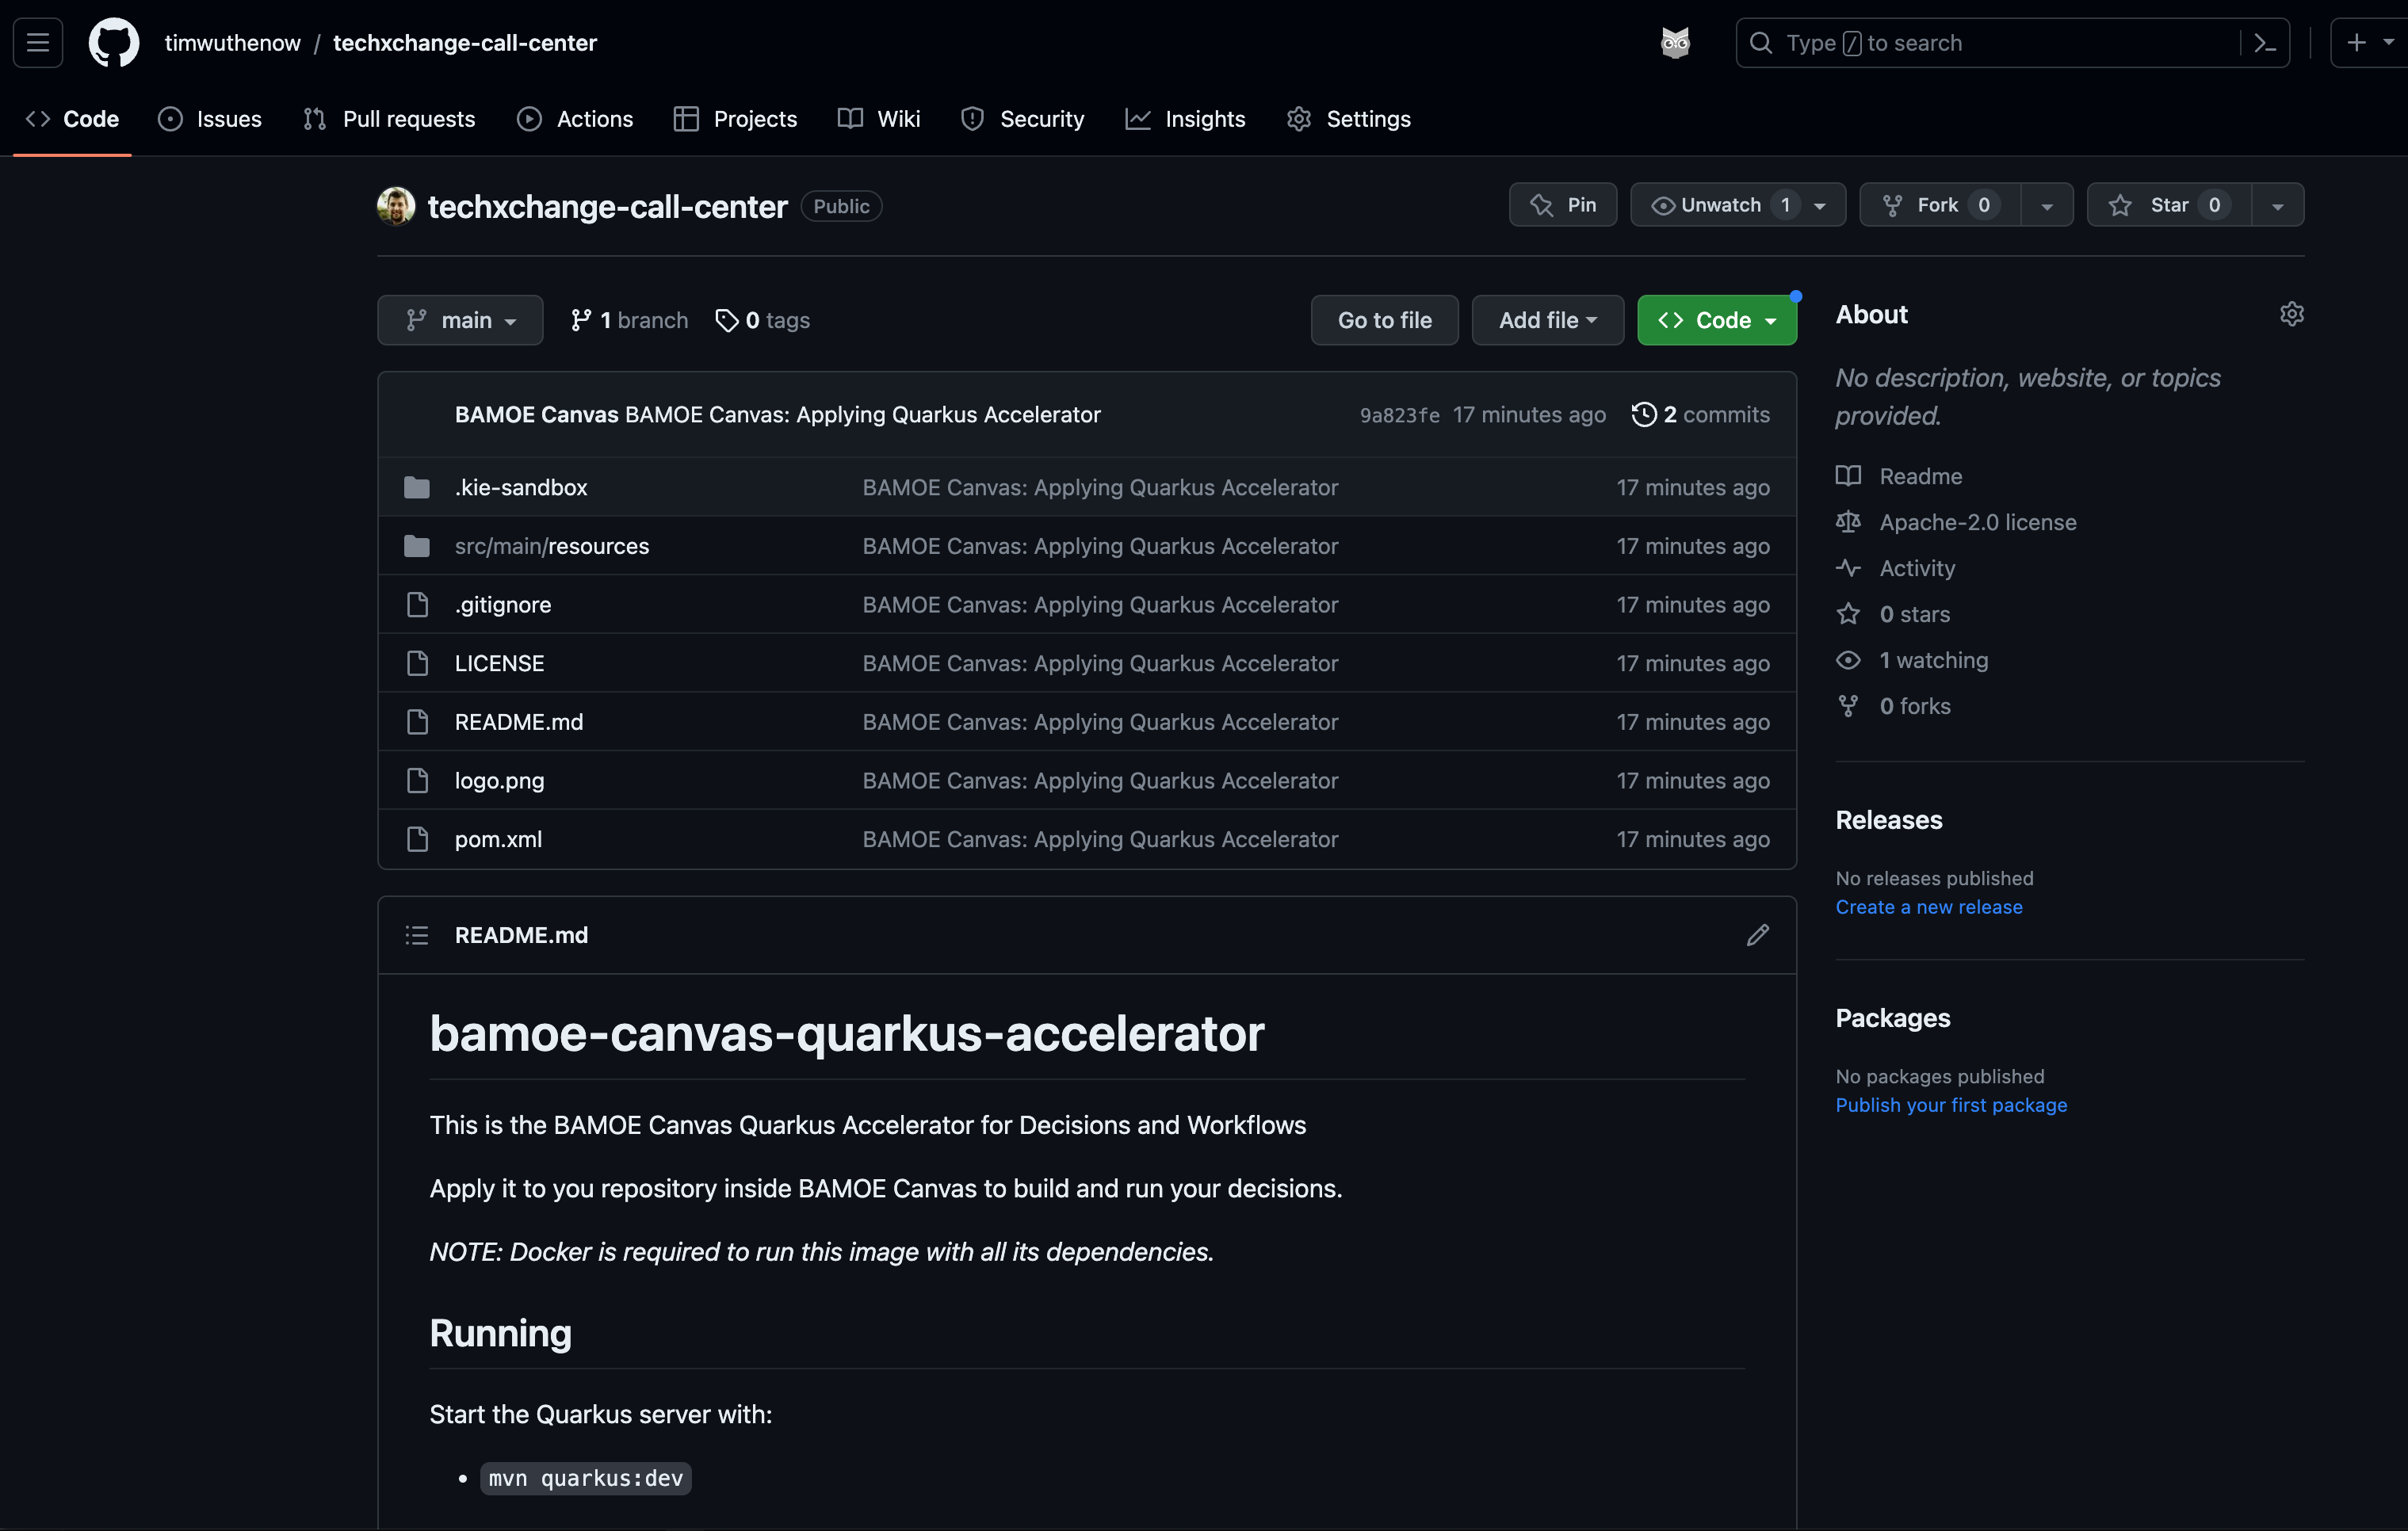Screen dimensions: 2408x1531
Task: Expand the create-new dropdown caret
Action: pyautogui.click(x=2388, y=43)
